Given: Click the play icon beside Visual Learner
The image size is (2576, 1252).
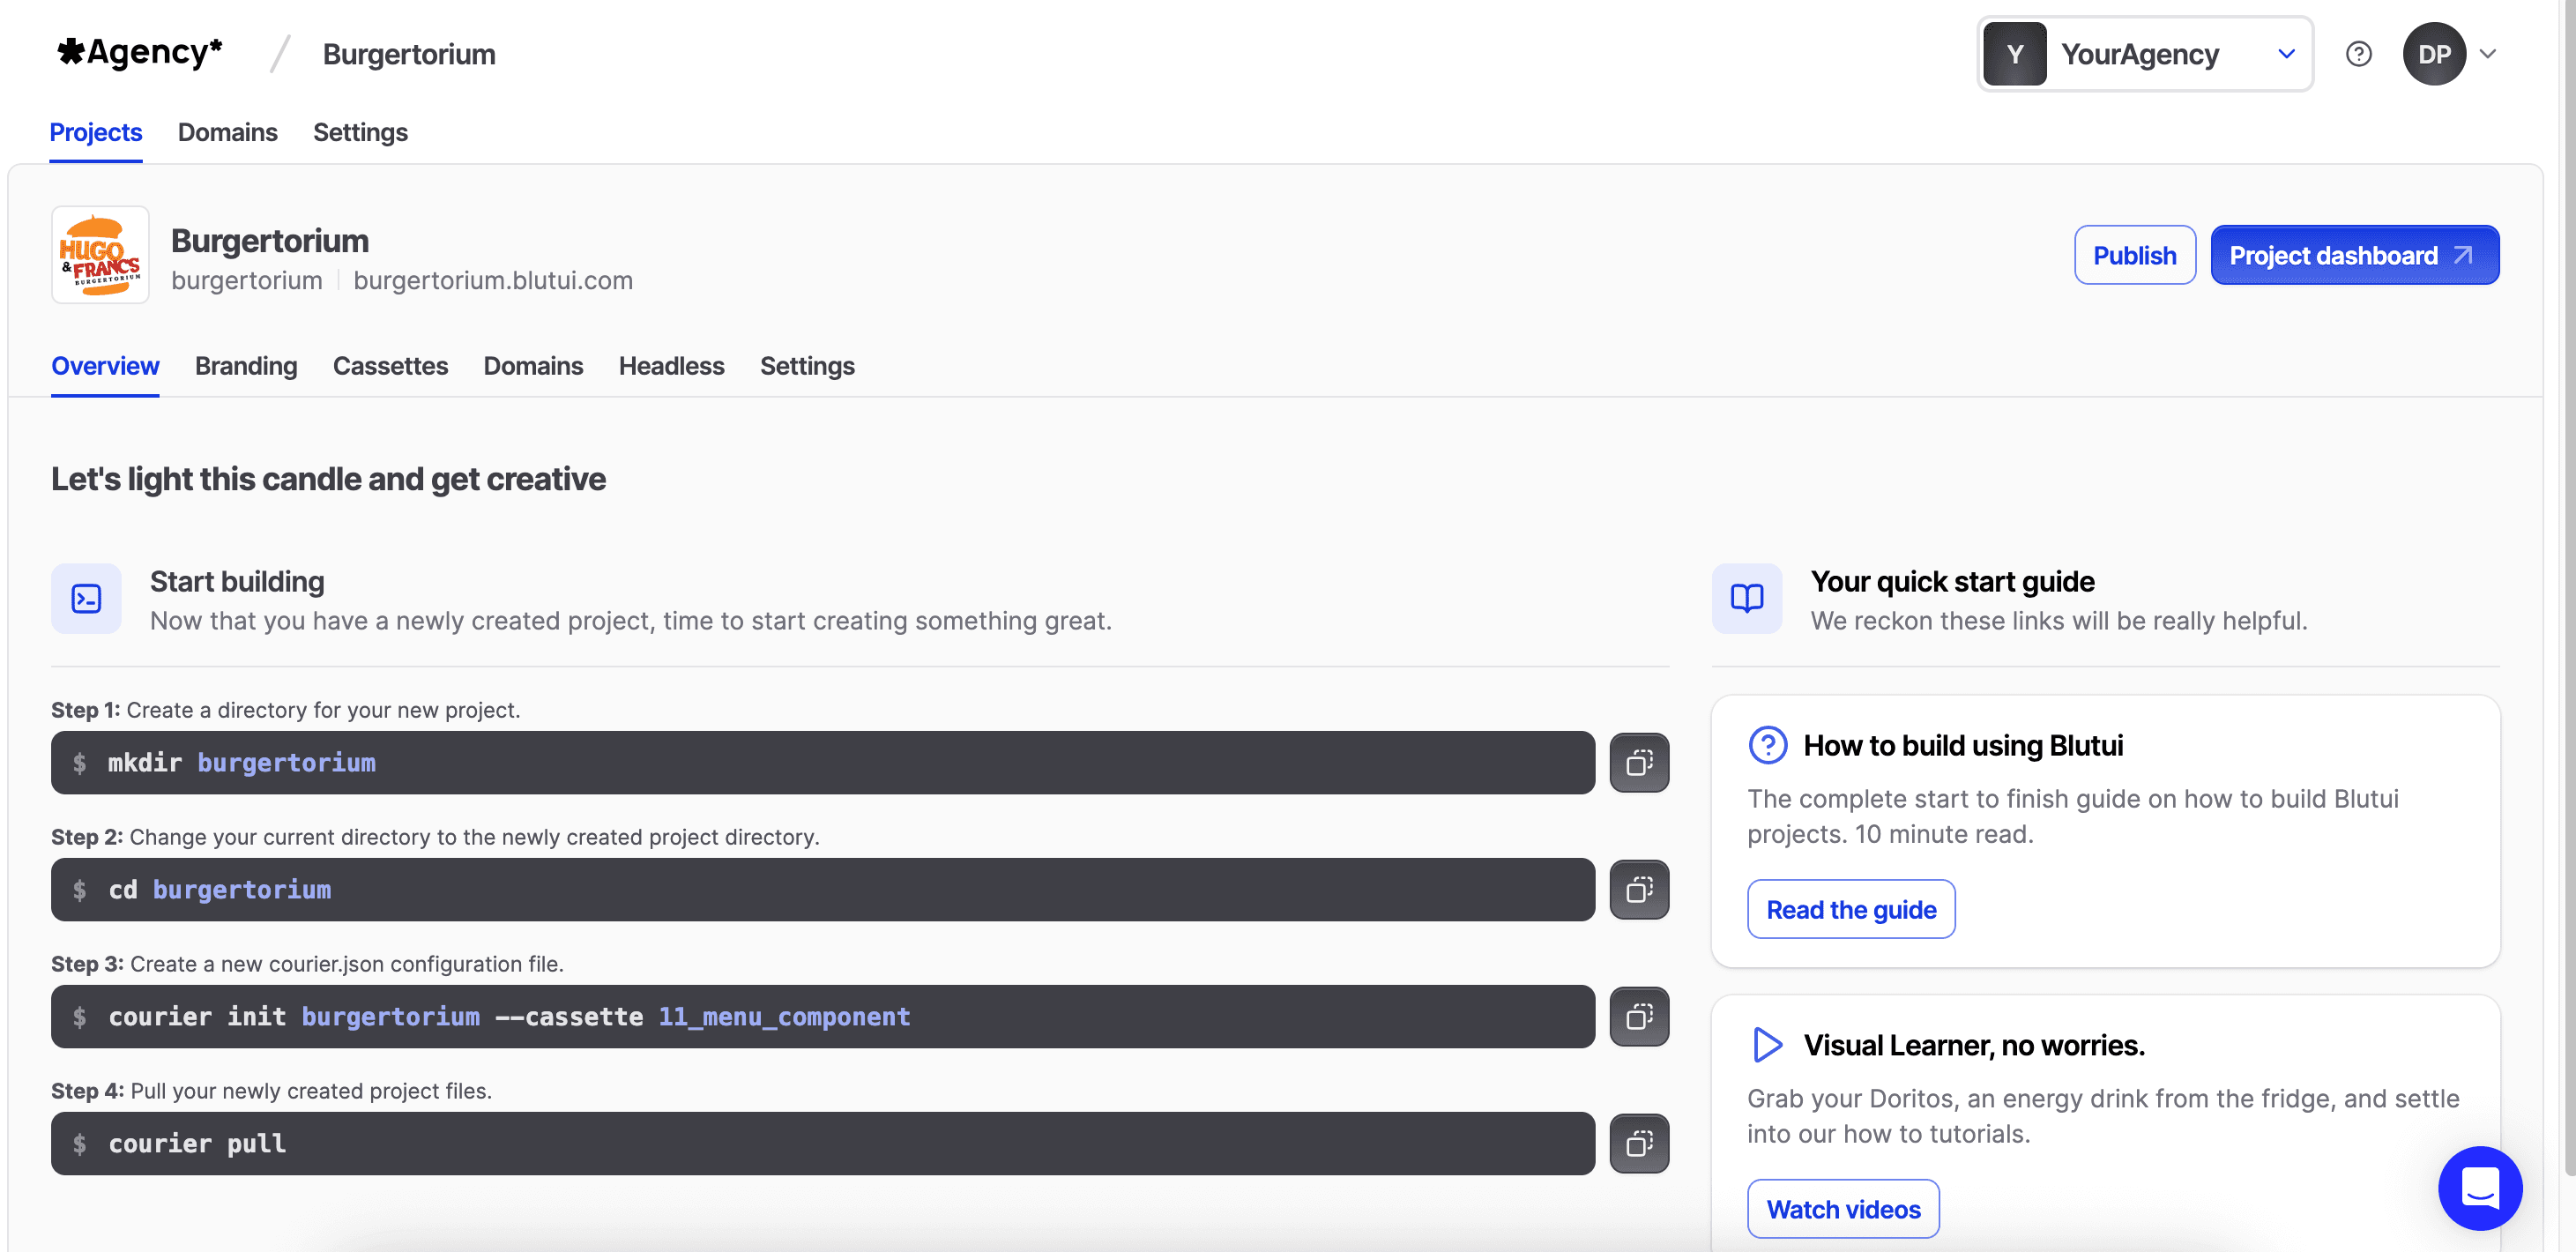Looking at the screenshot, I should (1766, 1044).
